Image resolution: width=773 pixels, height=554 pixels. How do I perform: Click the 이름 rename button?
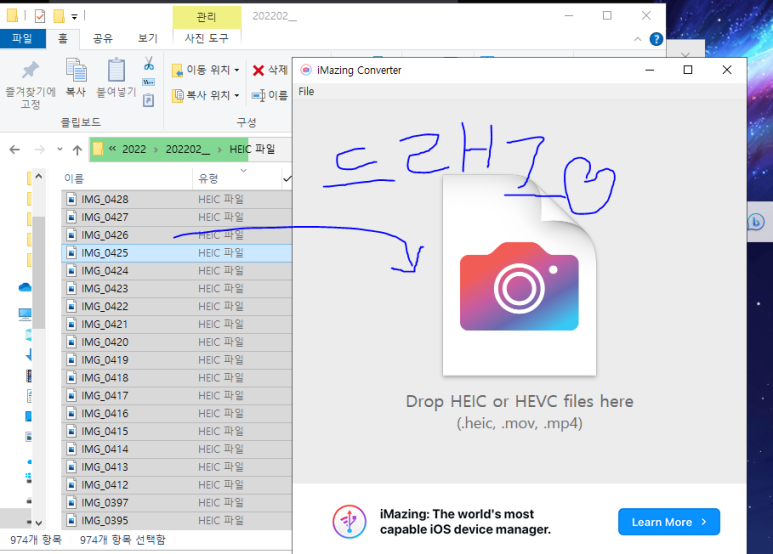click(x=270, y=95)
